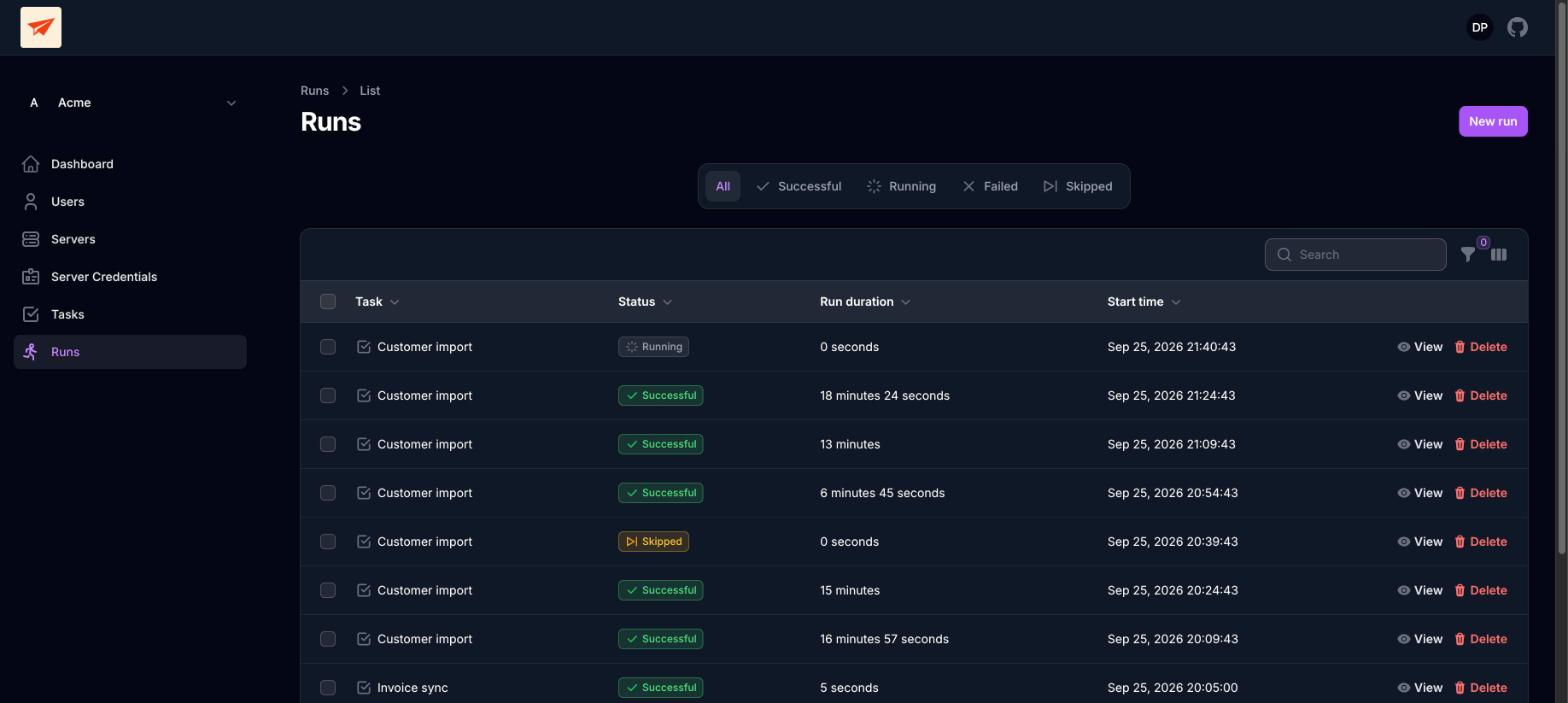The image size is (1568, 703).
Task: Check the Invoice sync row checkbox
Action: point(328,688)
